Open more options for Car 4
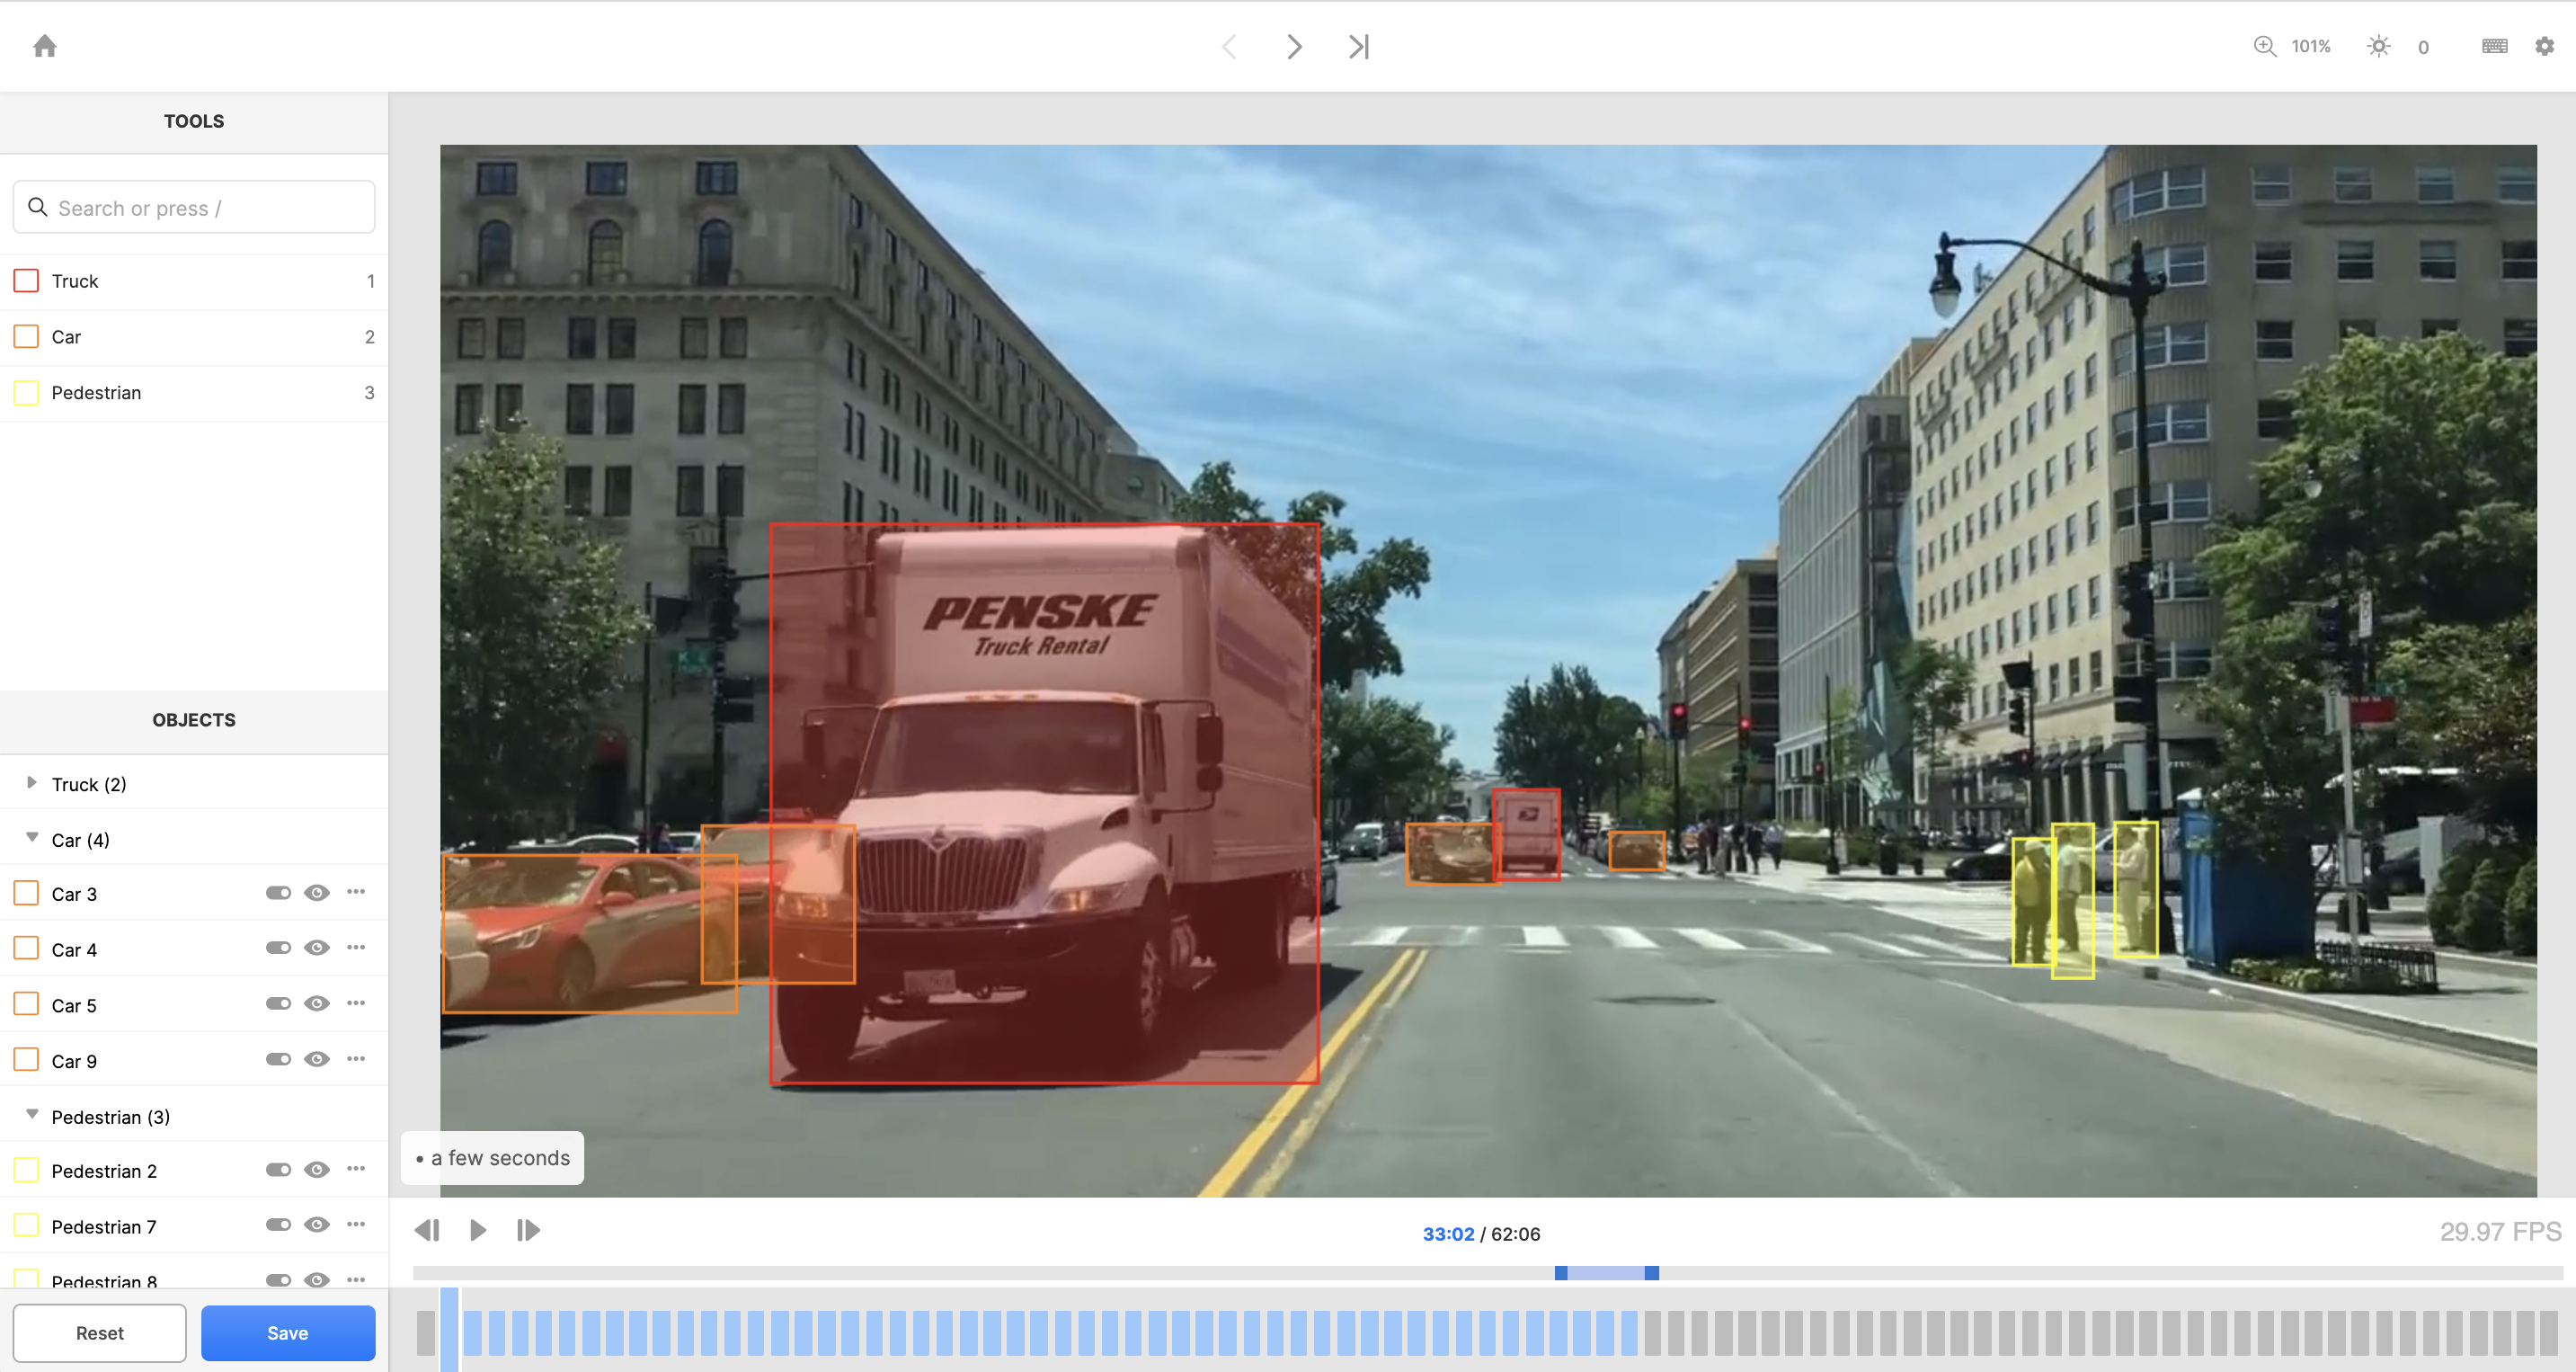2576x1372 pixels. (356, 948)
